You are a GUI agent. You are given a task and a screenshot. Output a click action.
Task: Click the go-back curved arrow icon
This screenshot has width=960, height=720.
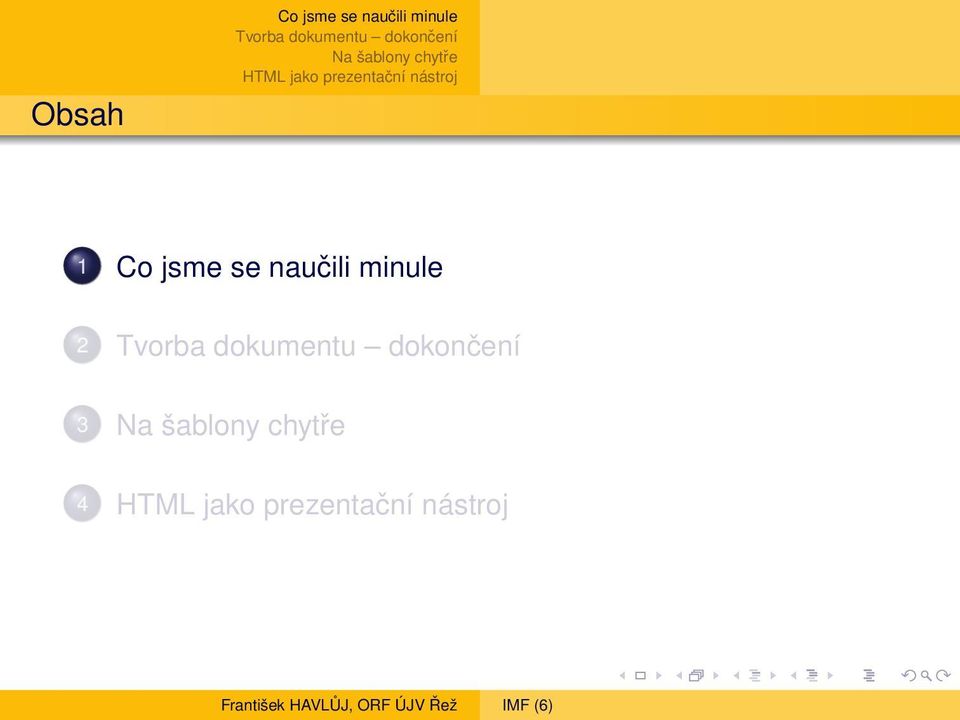coord(909,675)
